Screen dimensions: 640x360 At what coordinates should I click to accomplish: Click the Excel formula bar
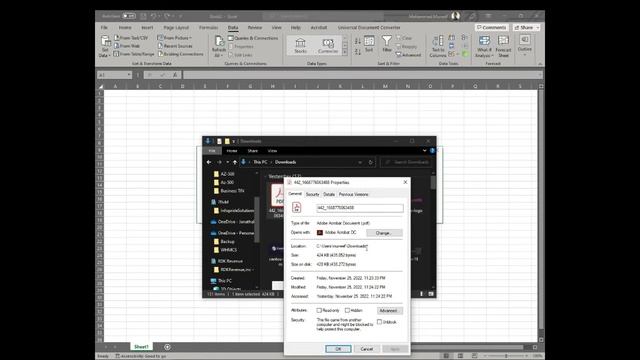(x=362, y=75)
